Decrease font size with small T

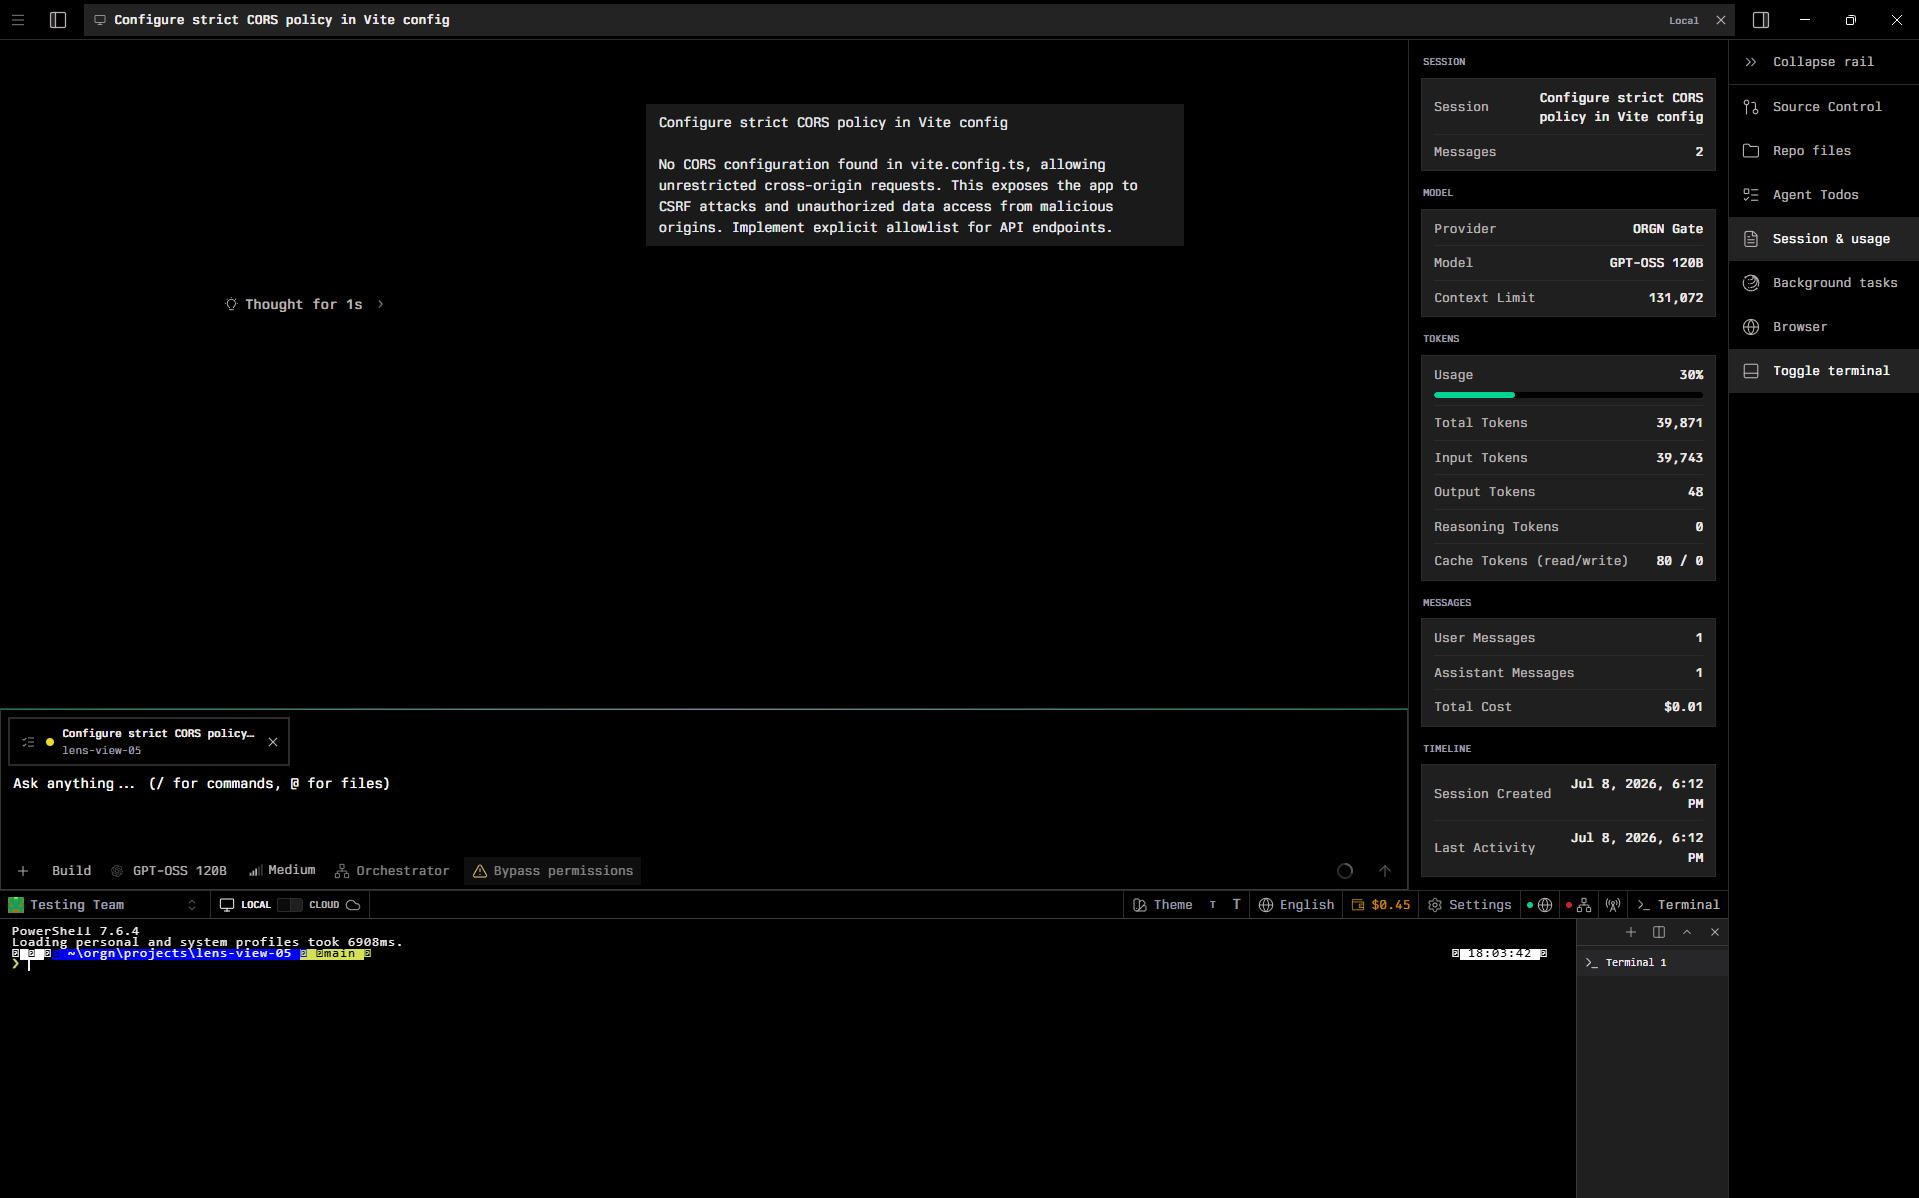click(1213, 905)
